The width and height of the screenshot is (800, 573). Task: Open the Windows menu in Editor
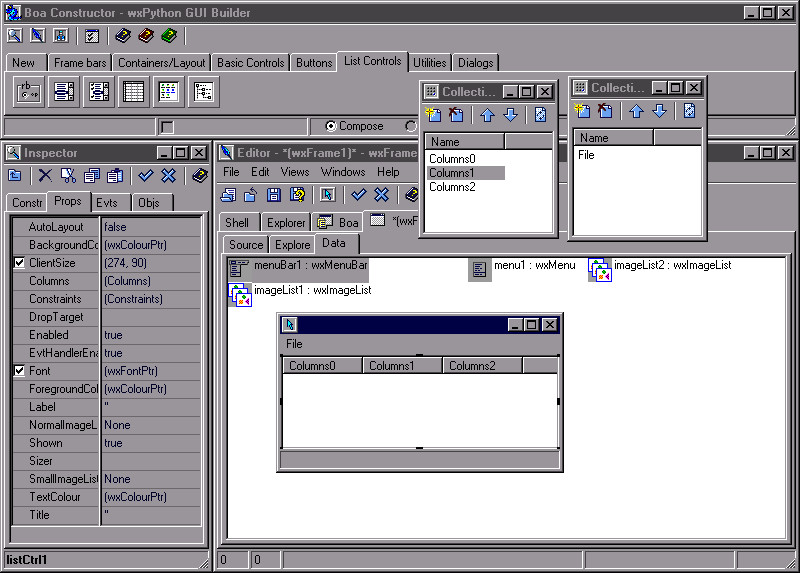click(343, 172)
